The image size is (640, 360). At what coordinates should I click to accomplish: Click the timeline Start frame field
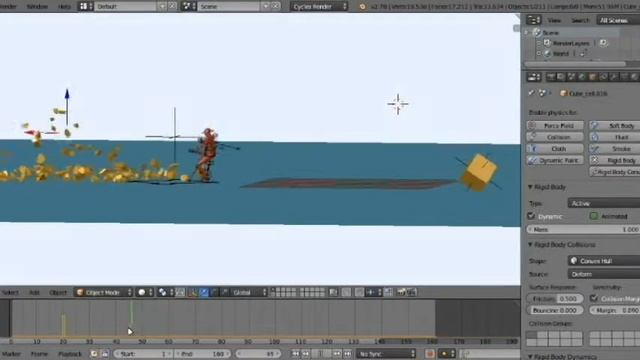click(143, 353)
